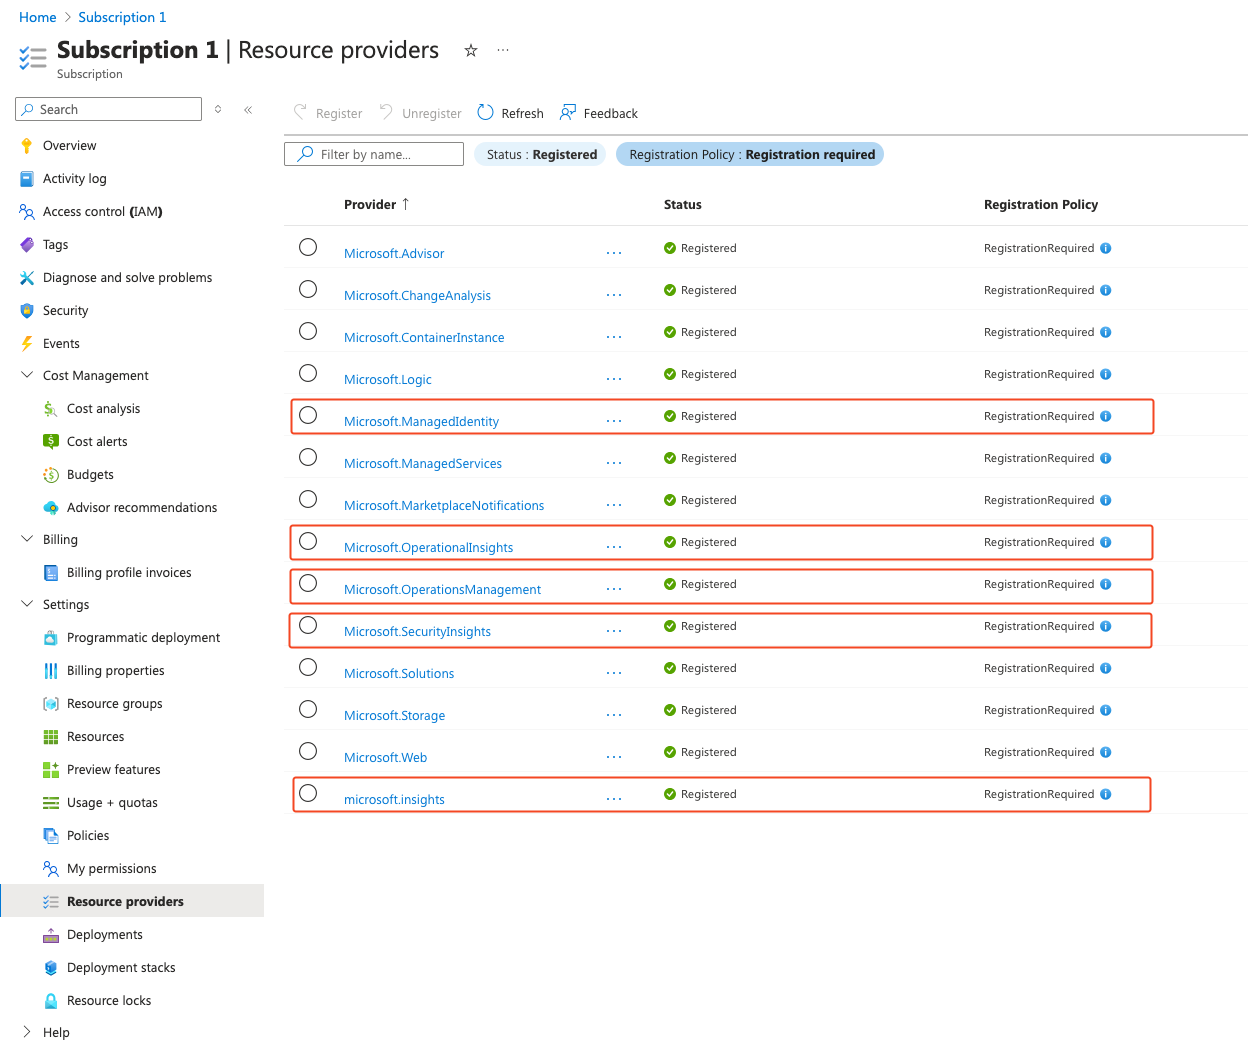Collapse the Cost Management section
Screen dimensions: 1248x1059
(x=27, y=375)
